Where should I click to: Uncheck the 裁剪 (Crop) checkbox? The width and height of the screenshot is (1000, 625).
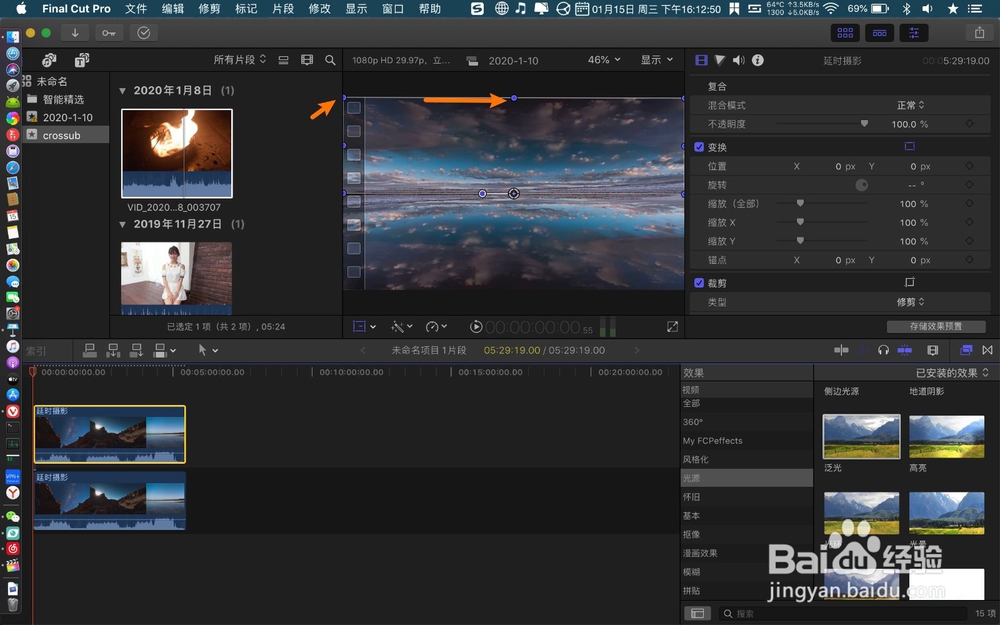click(697, 283)
